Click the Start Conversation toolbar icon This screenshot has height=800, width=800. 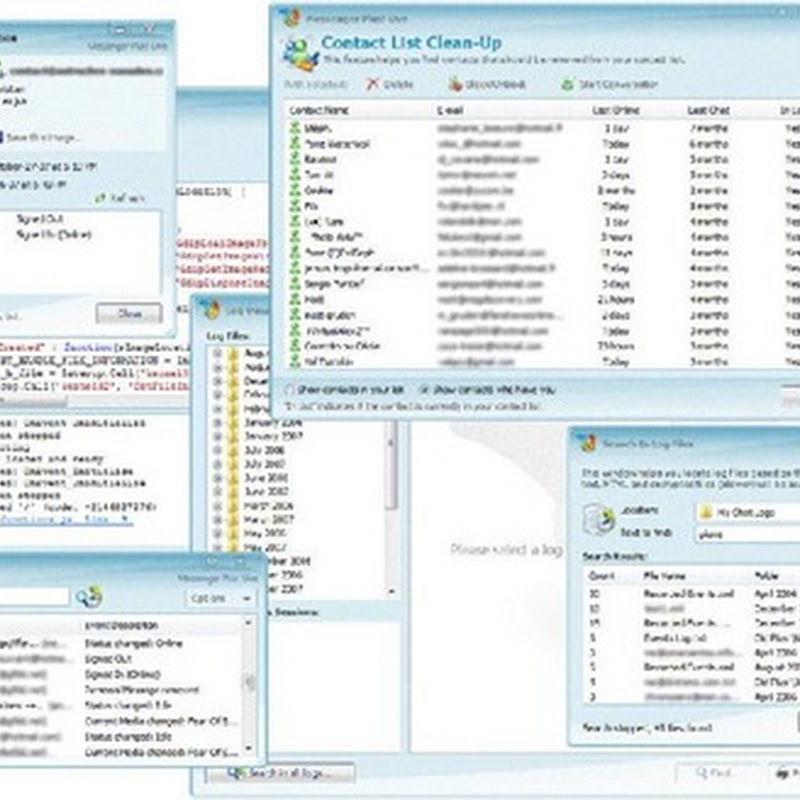[567, 85]
